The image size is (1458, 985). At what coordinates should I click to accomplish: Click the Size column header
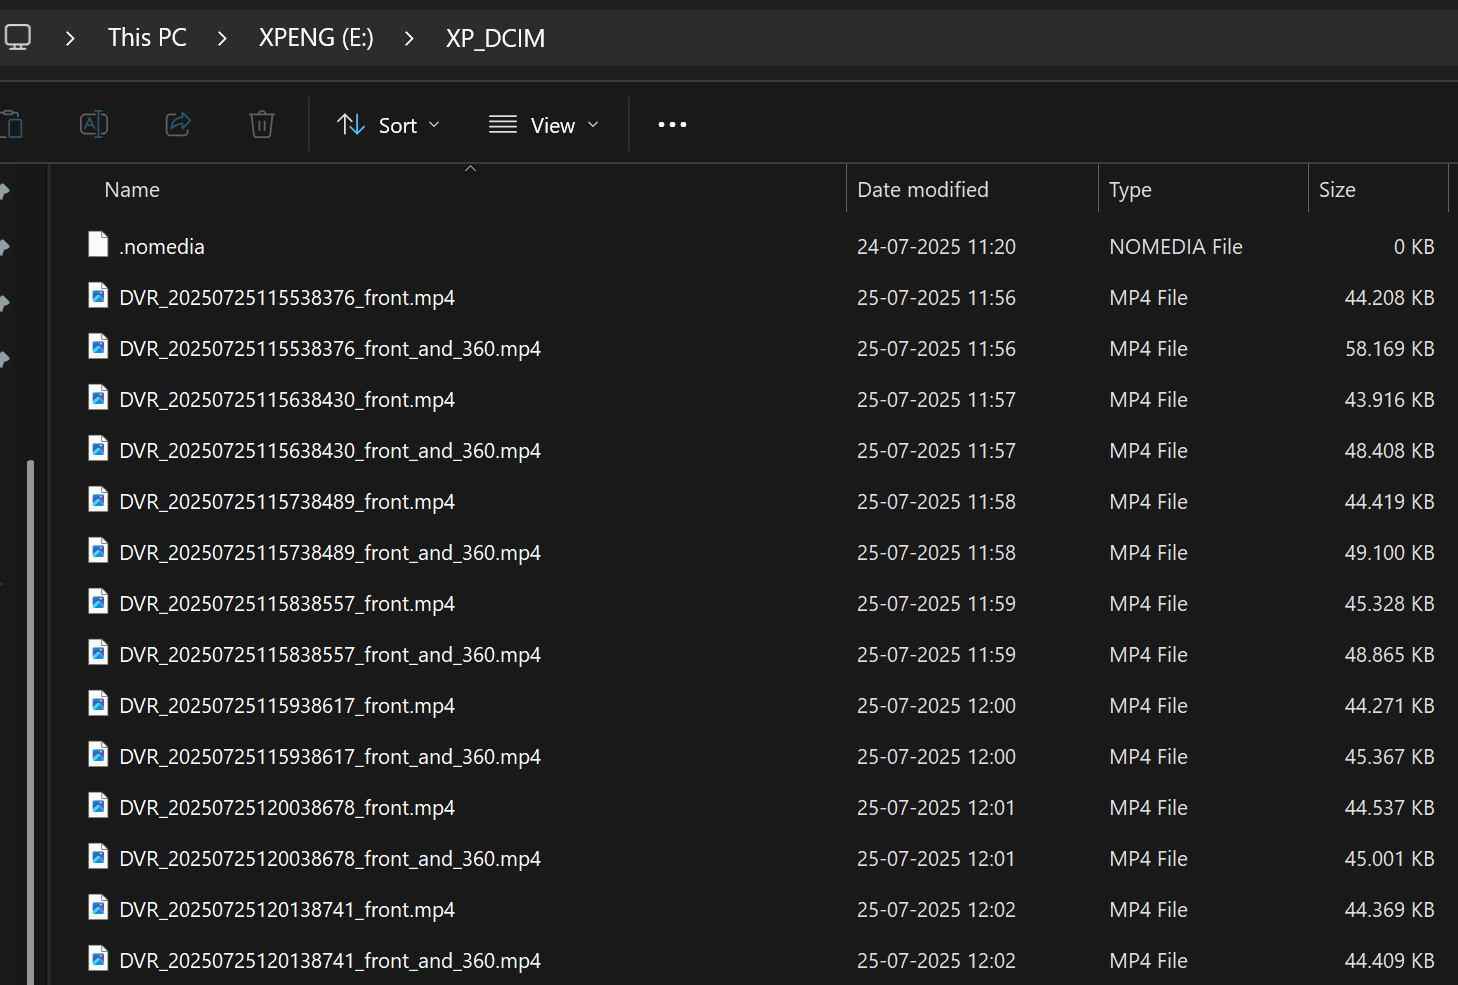1337,190
